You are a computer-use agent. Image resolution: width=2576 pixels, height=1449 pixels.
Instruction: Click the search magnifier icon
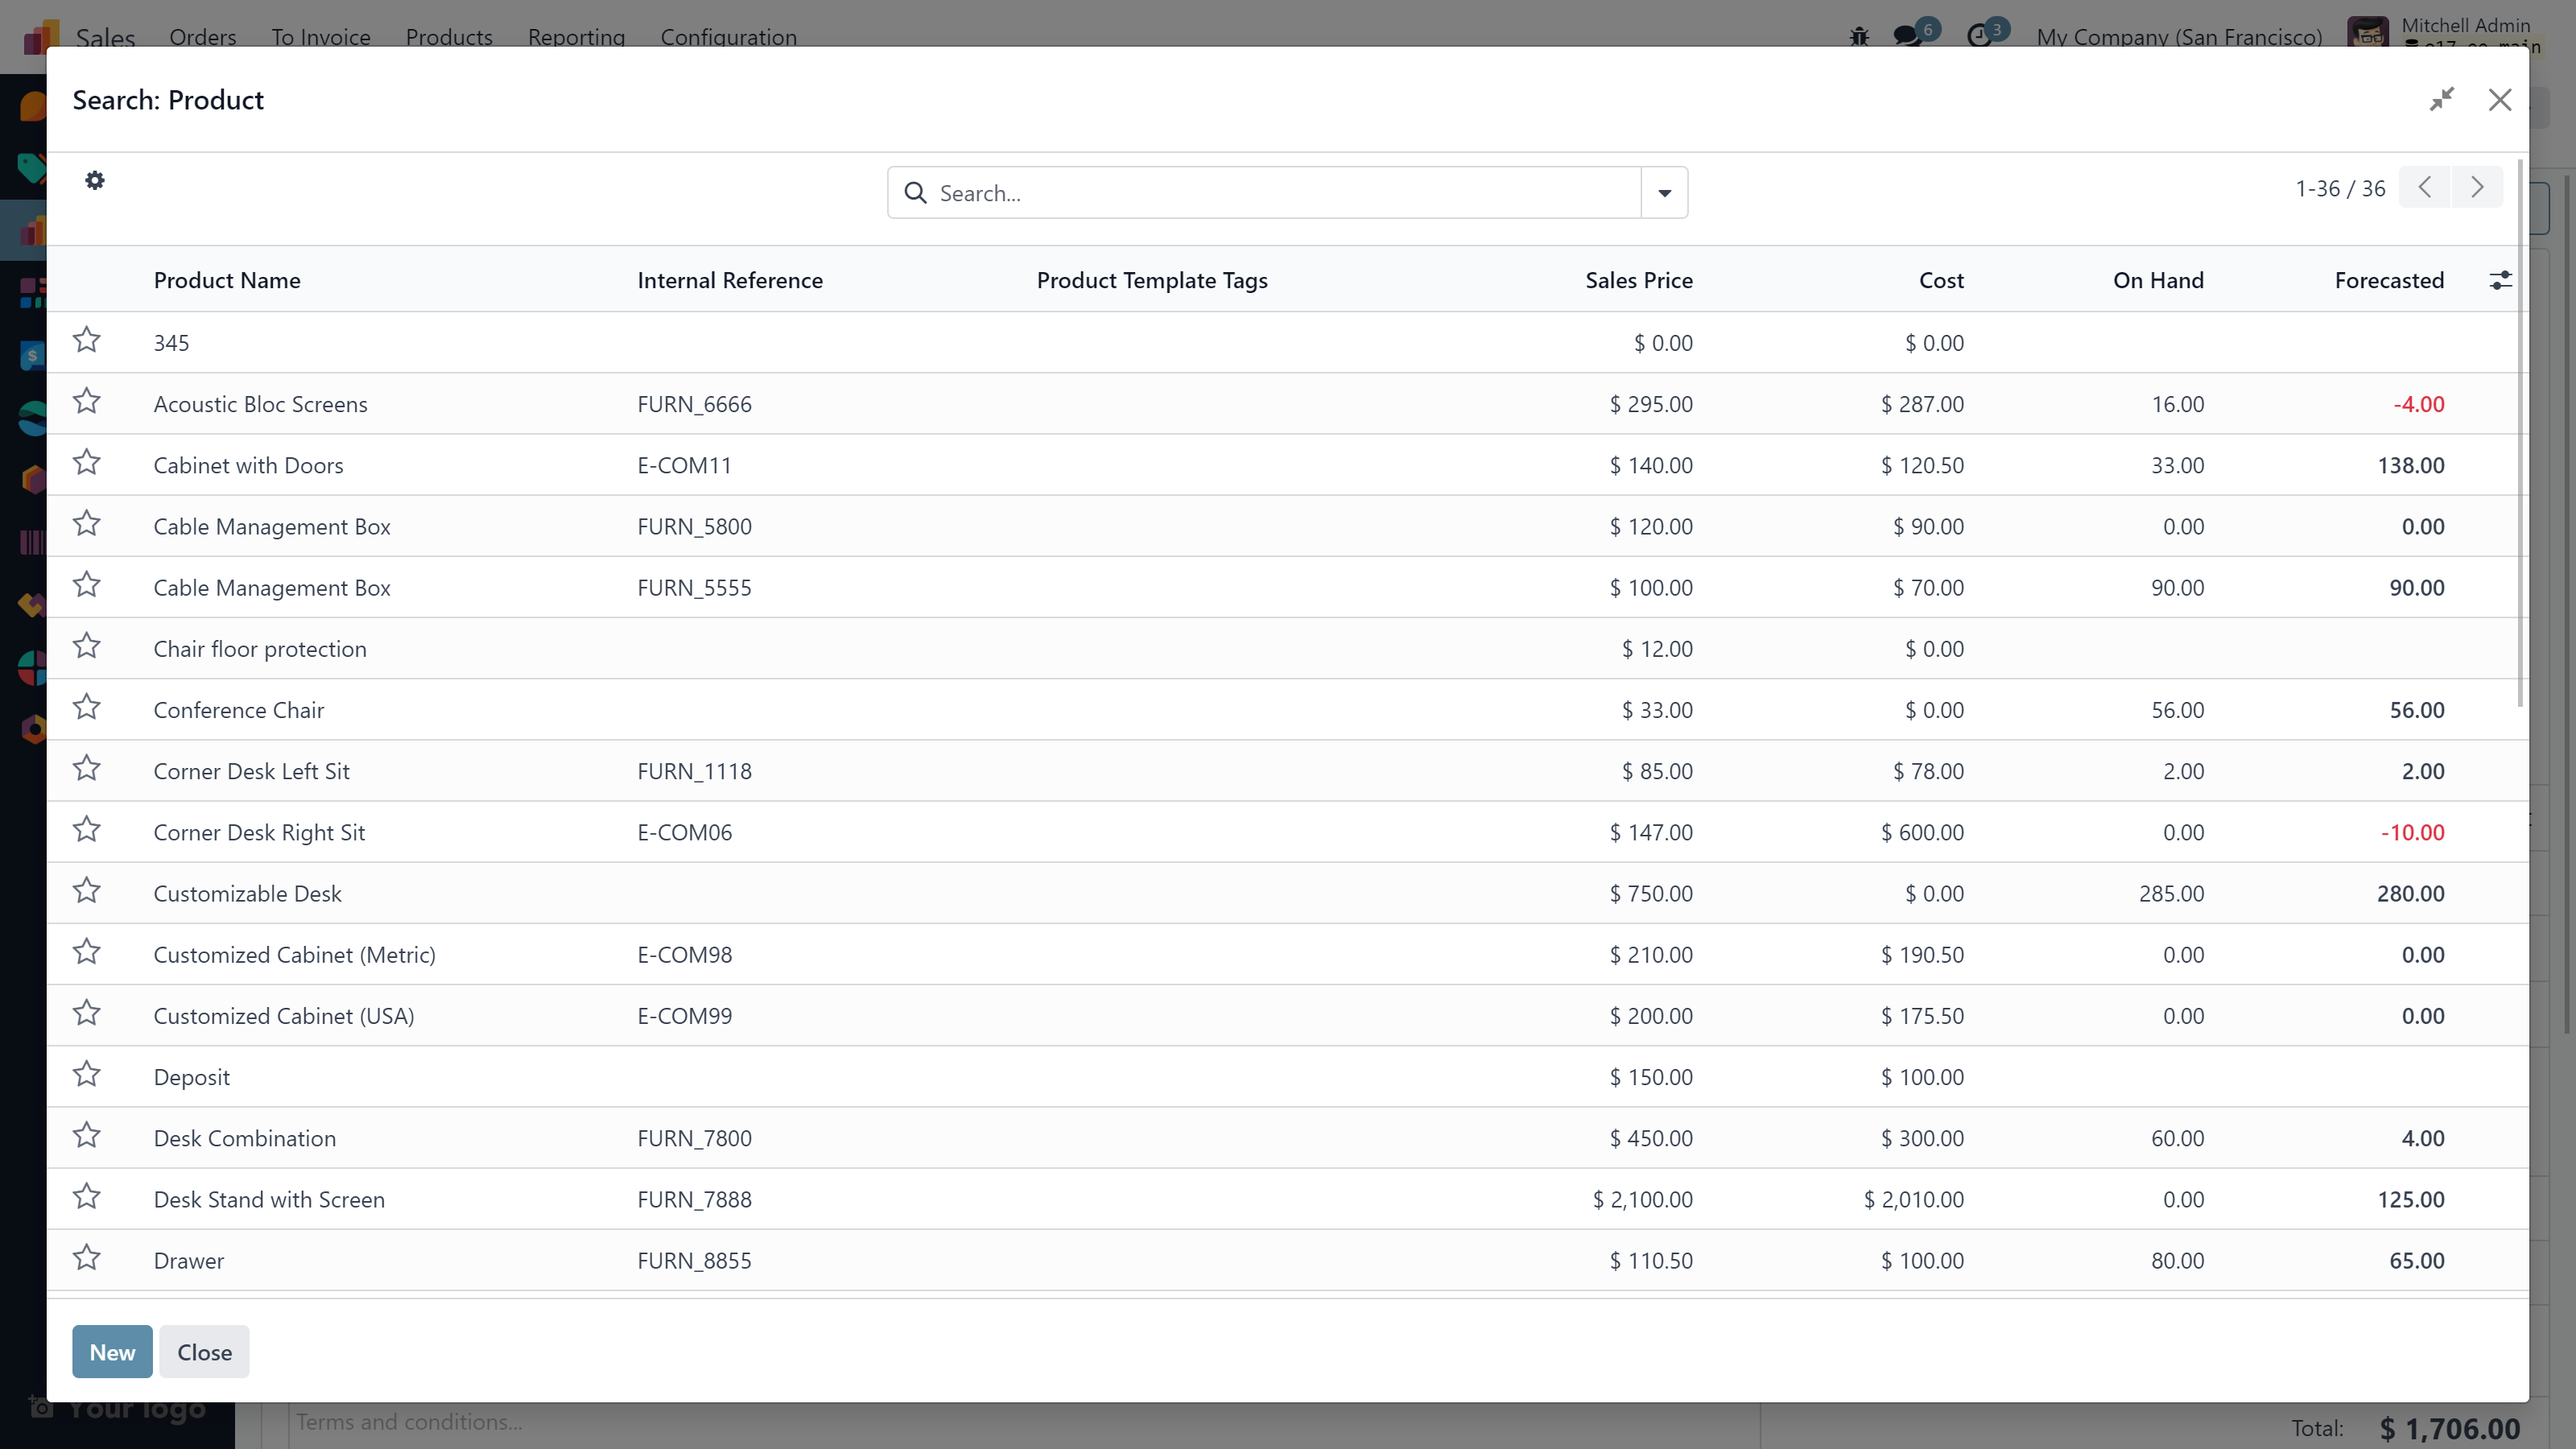coord(915,193)
